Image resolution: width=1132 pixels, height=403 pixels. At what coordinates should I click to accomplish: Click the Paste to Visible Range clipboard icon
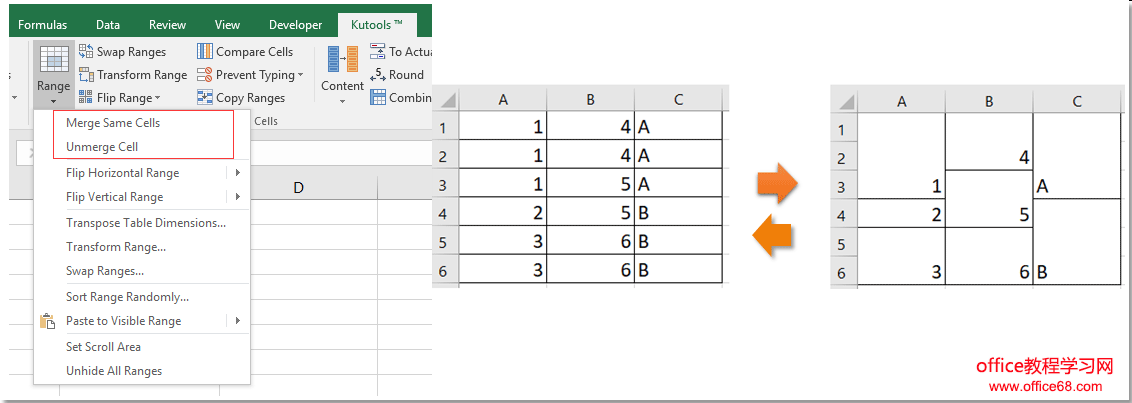pyautogui.click(x=46, y=321)
